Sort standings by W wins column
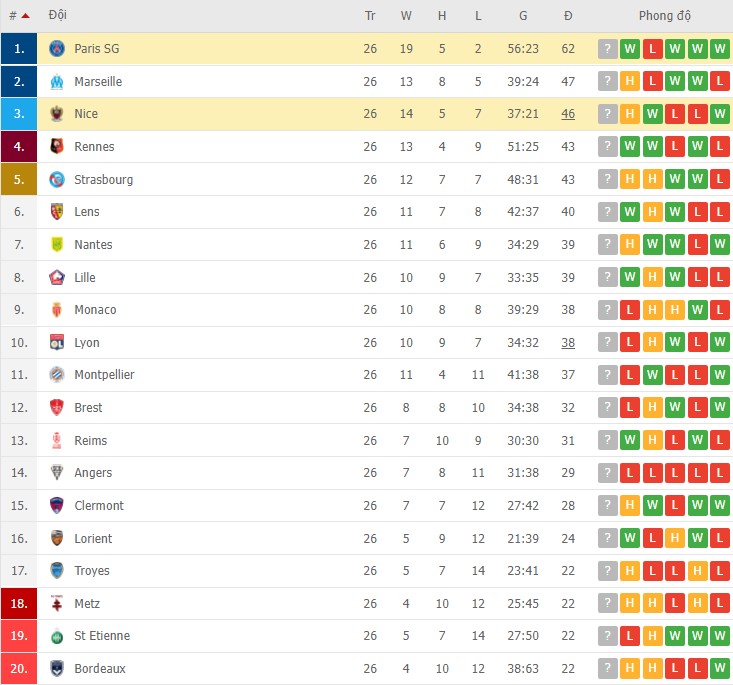The image size is (733, 685). pyautogui.click(x=406, y=16)
